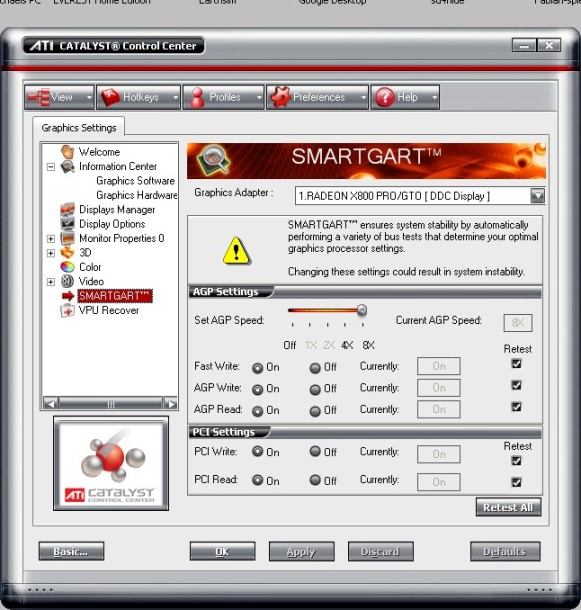
Task: Click the Displays Manager icon
Action: [67, 209]
